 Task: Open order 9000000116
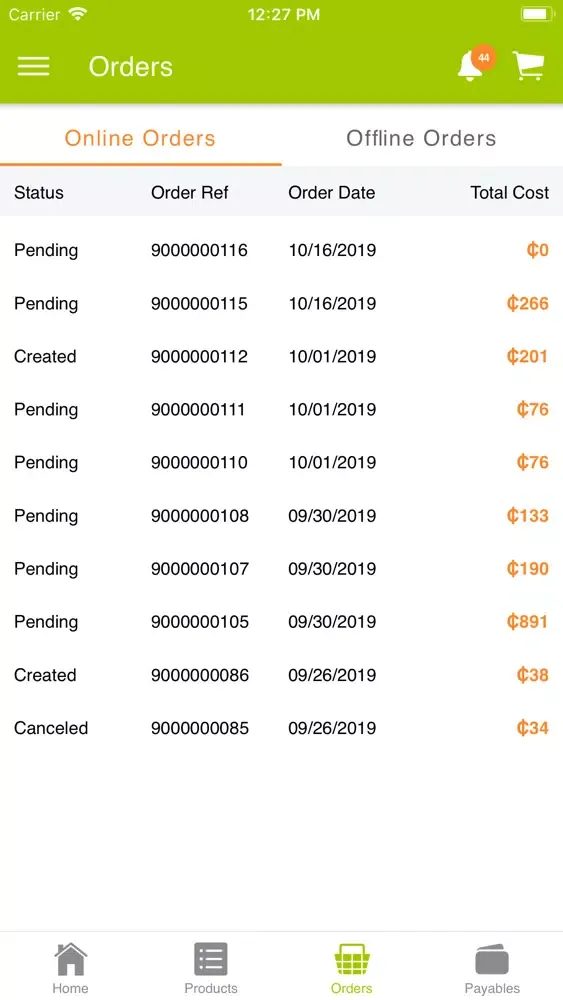click(x=281, y=250)
